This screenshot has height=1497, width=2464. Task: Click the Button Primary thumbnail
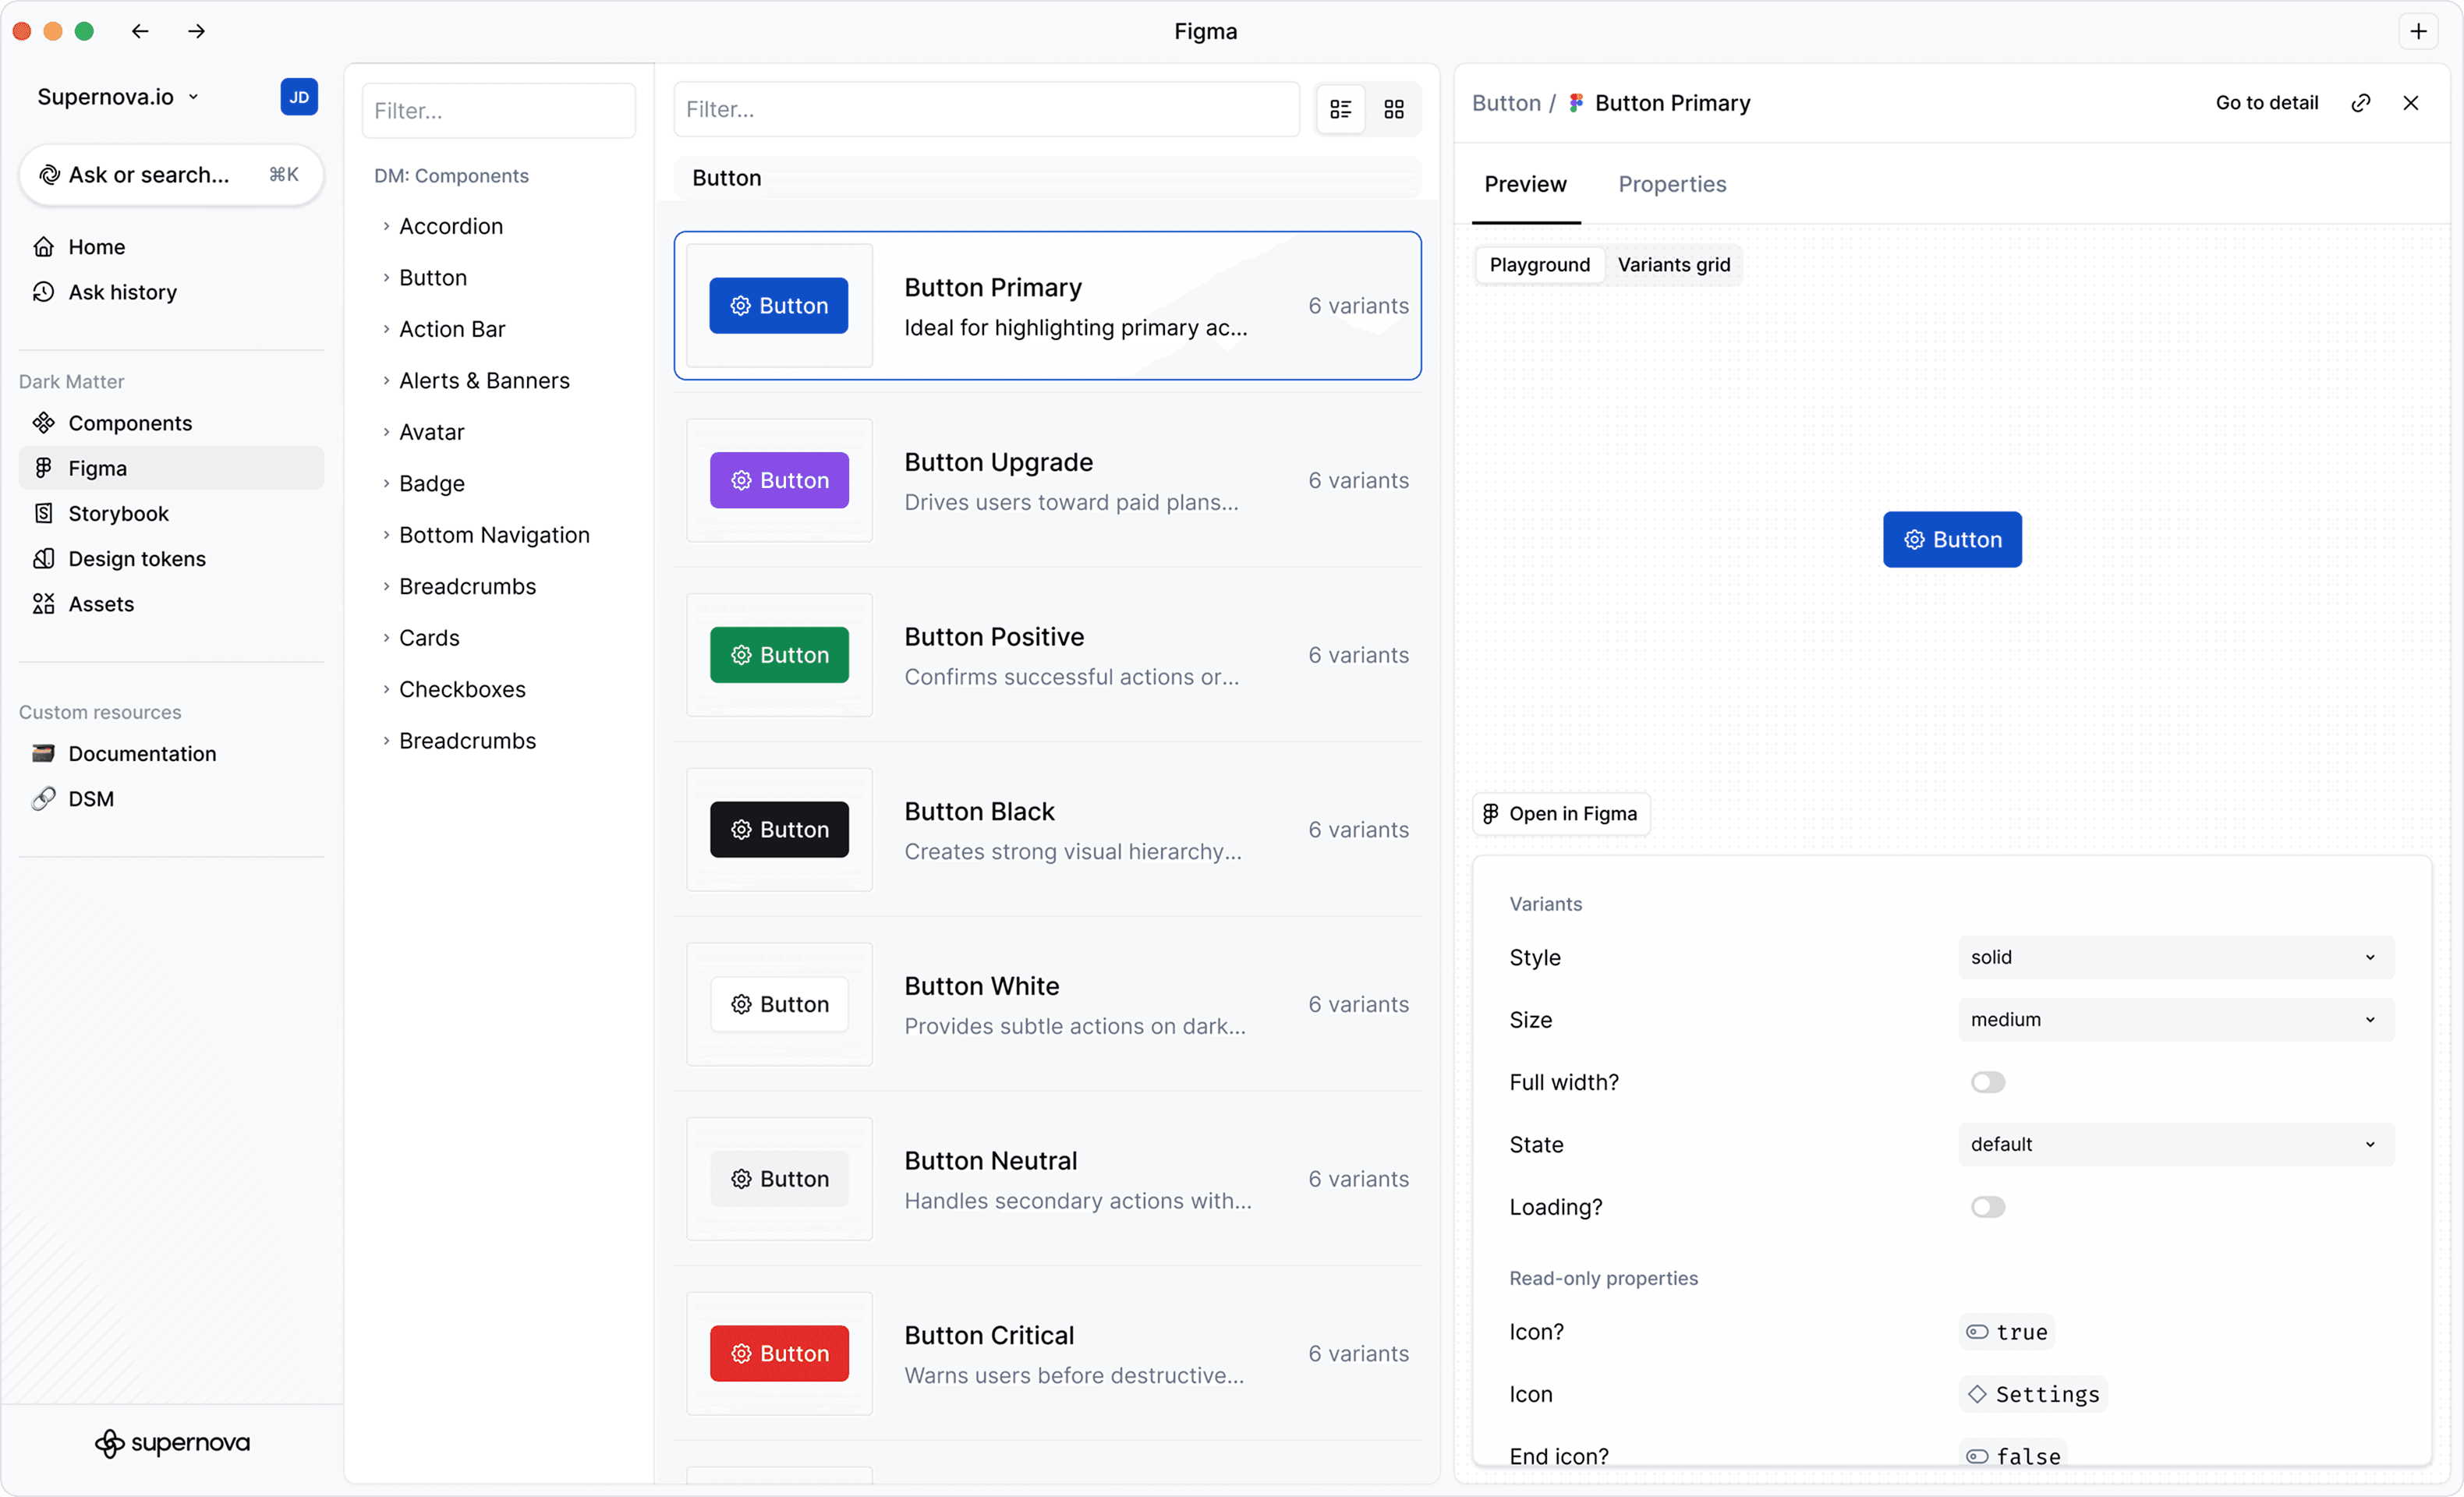pos(779,306)
